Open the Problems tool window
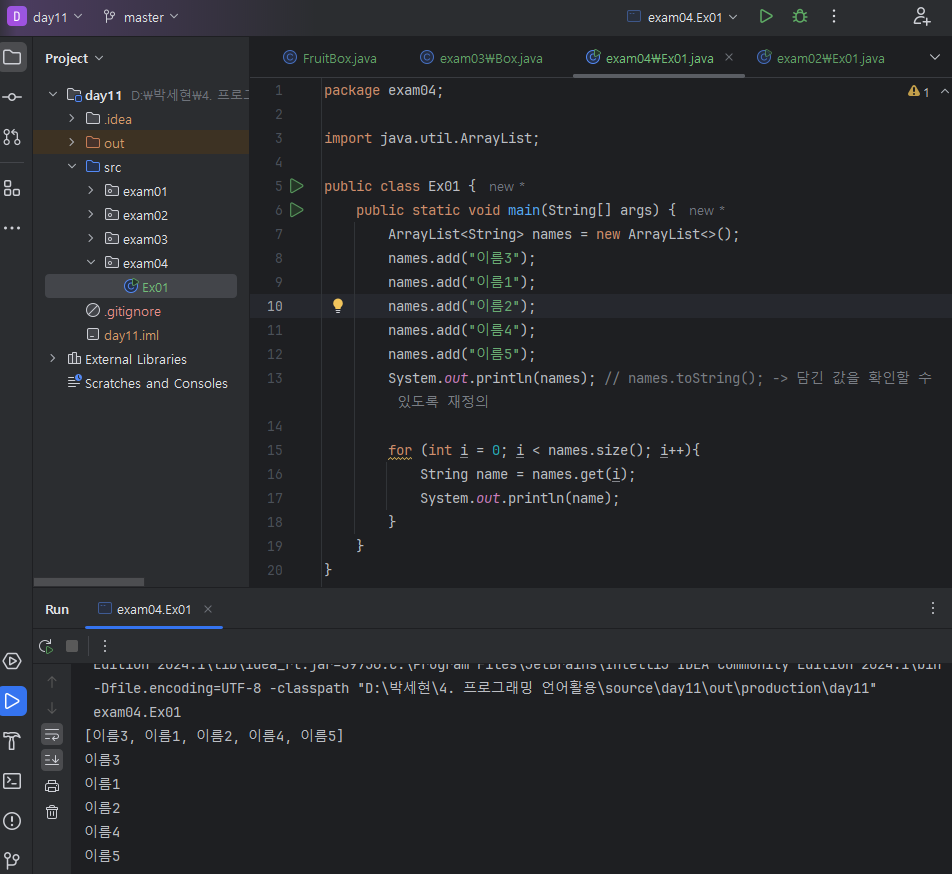Screen dimensions: 952x874 tap(13, 821)
